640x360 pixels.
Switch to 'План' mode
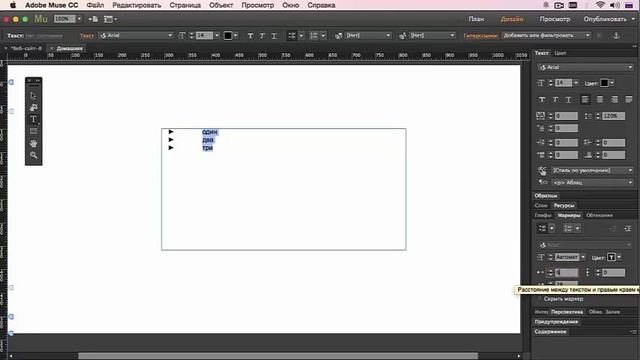(476, 19)
